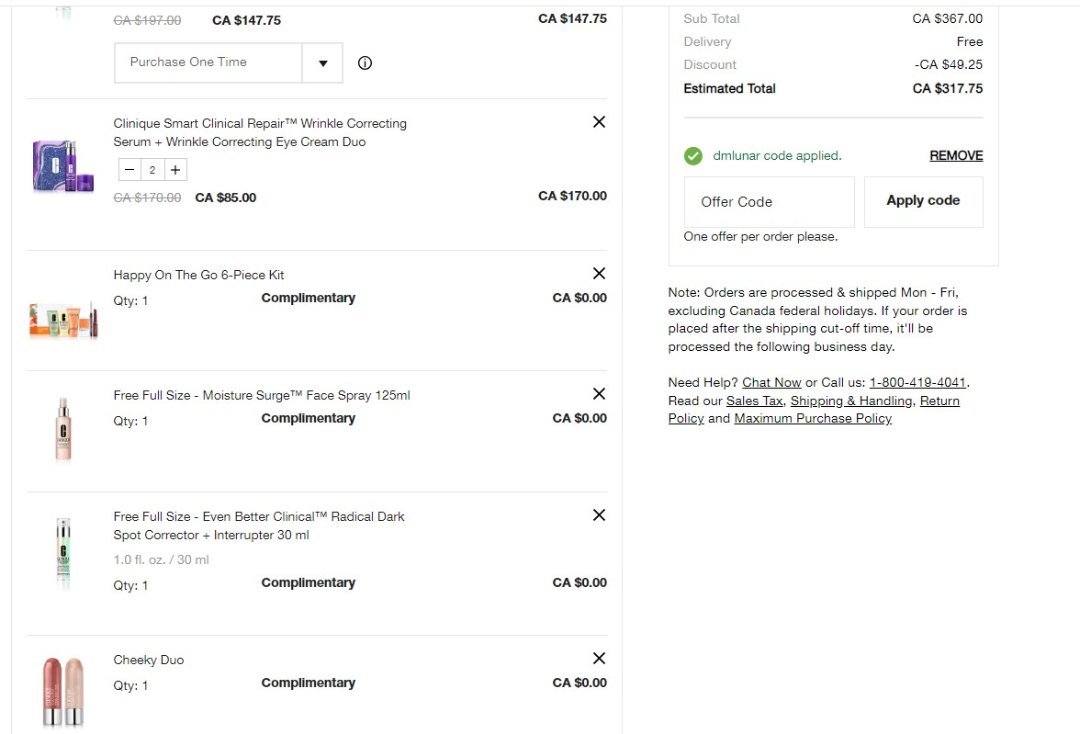Screen dimensions: 1080x734
Task: Remove the Clinique Smart Clinical Repair duo
Action: [x=599, y=122]
